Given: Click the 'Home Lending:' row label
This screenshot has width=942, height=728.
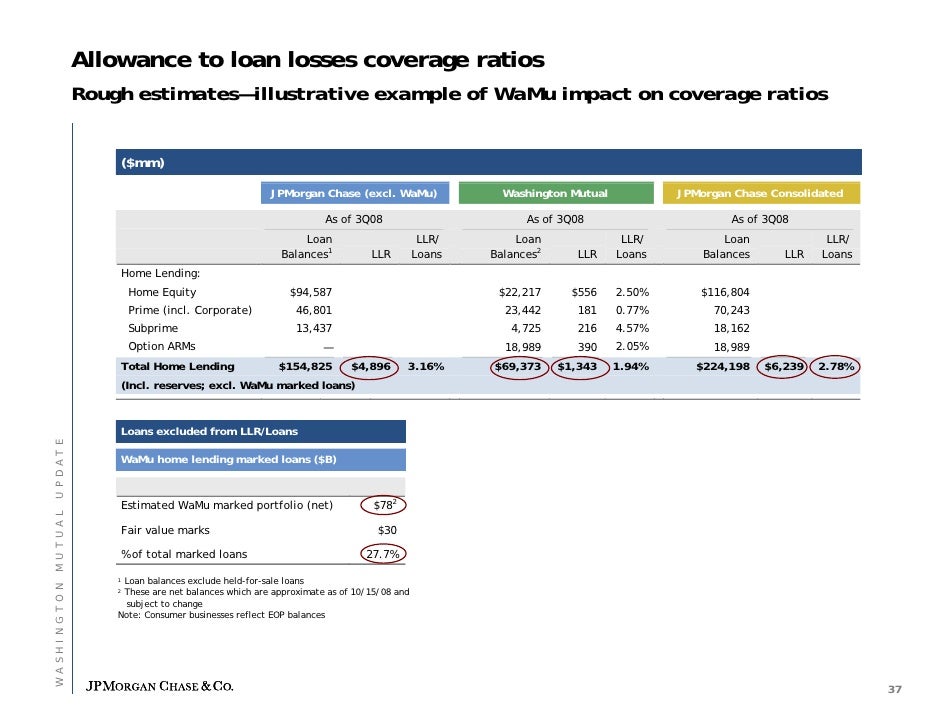Looking at the screenshot, I should coord(160,273).
